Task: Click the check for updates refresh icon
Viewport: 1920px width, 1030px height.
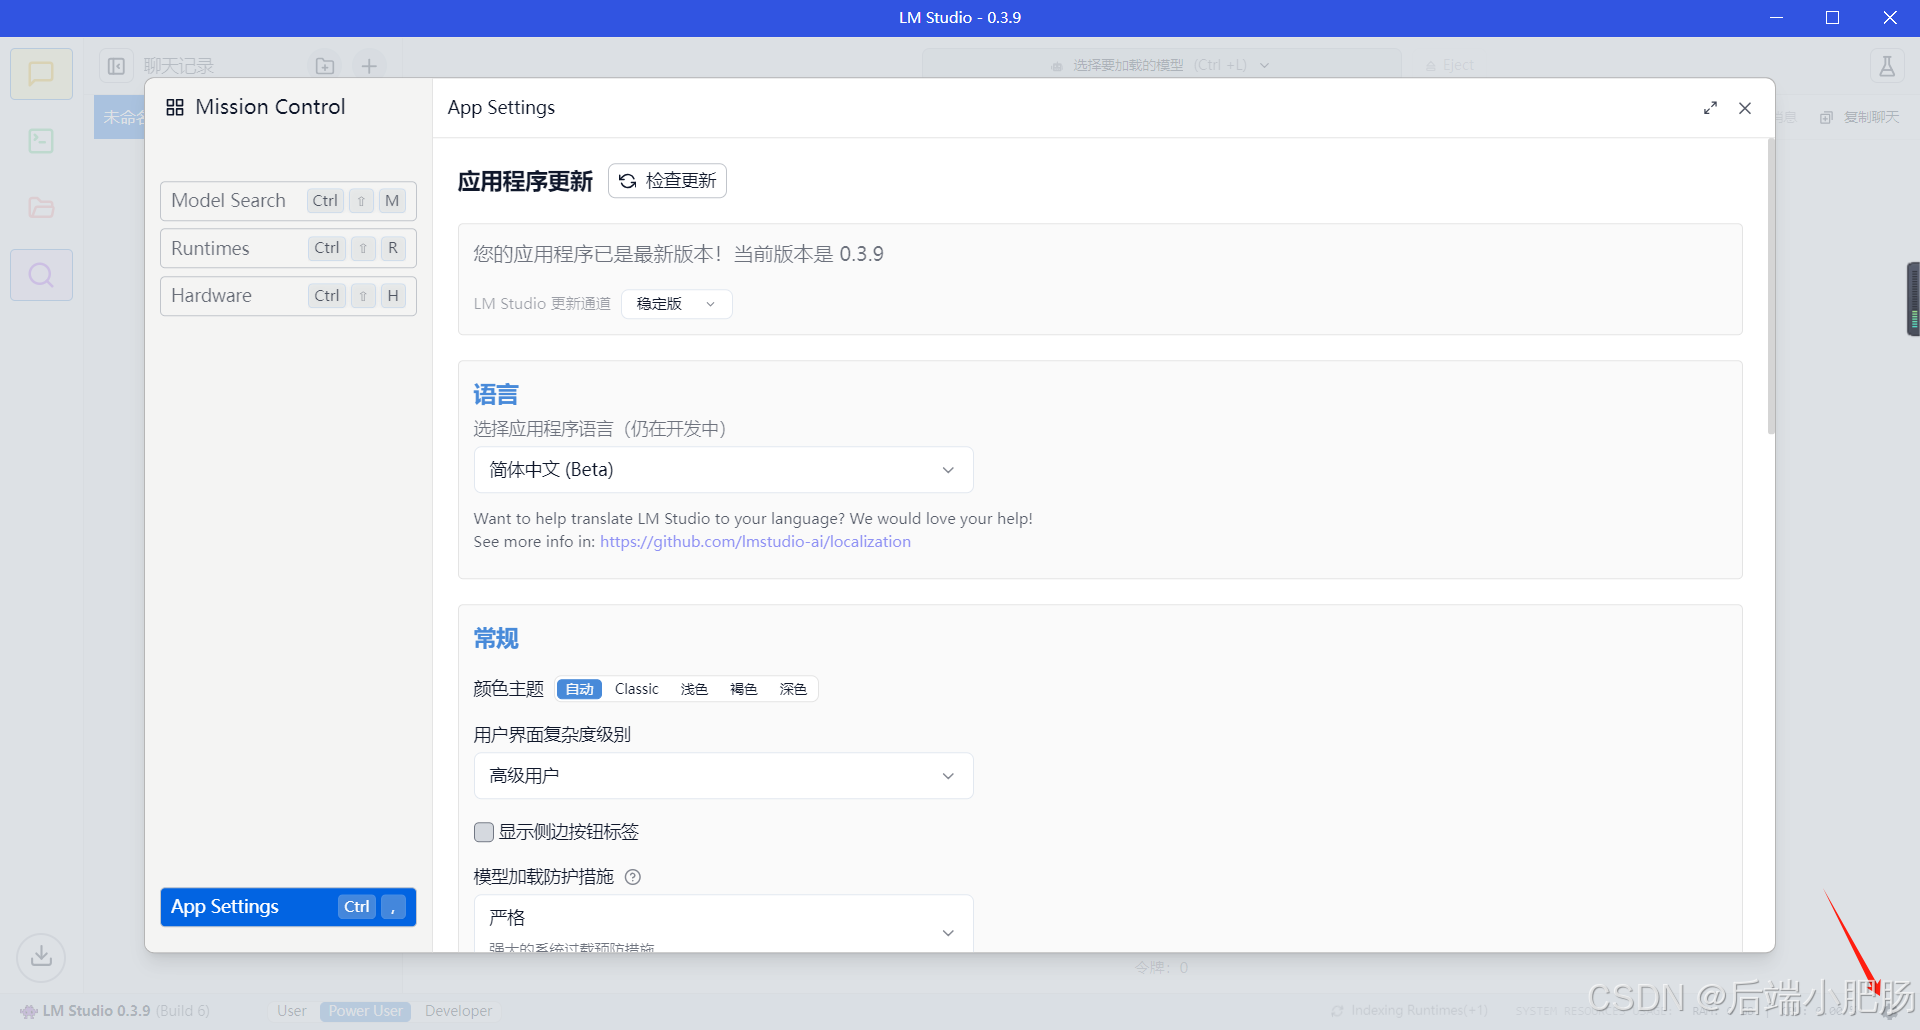Action: coord(627,181)
